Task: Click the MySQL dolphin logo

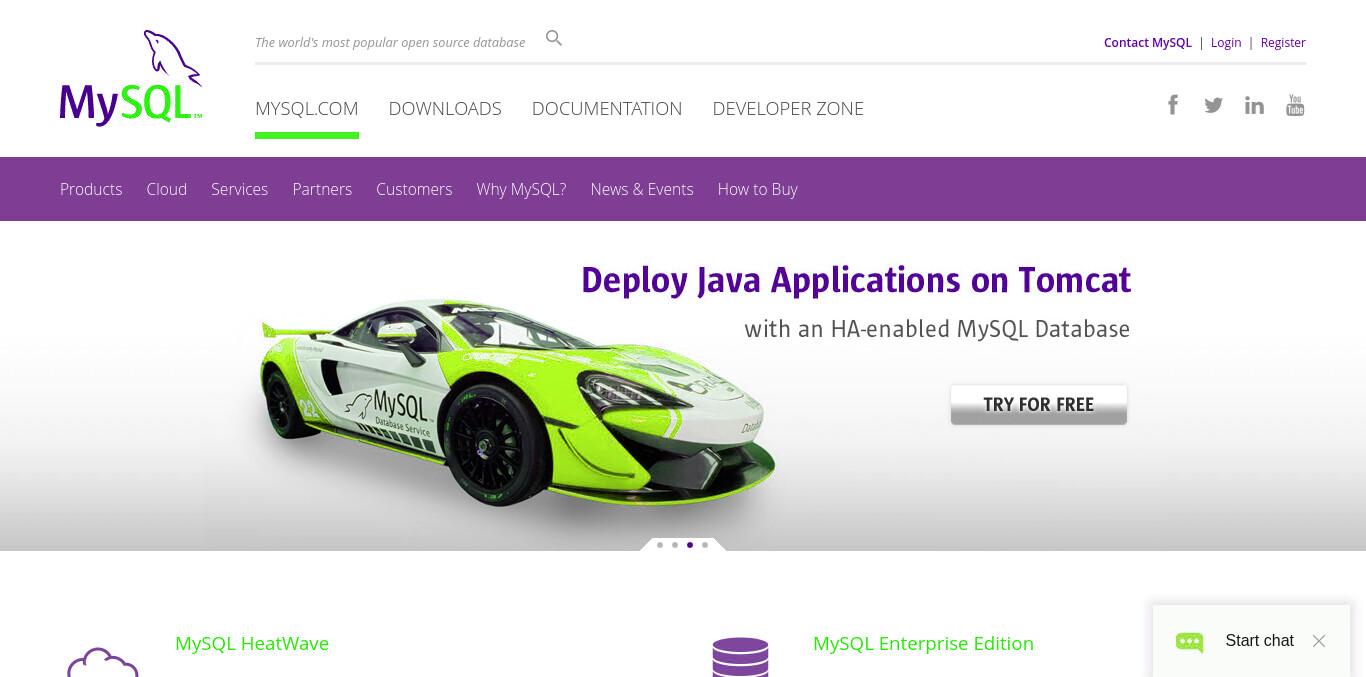Action: click(131, 78)
